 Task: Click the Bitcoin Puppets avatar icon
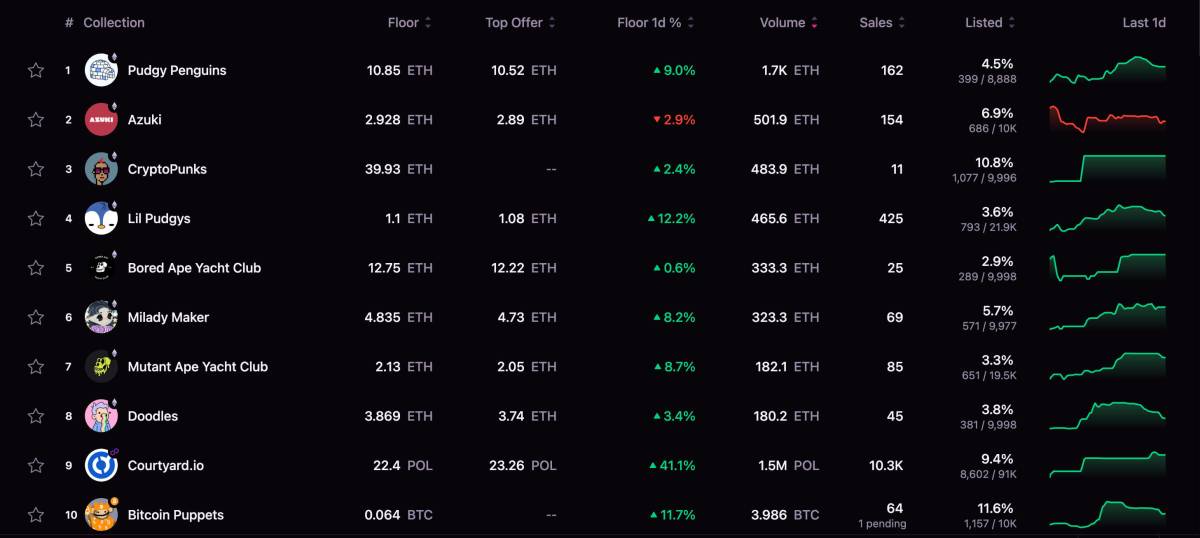(x=101, y=515)
